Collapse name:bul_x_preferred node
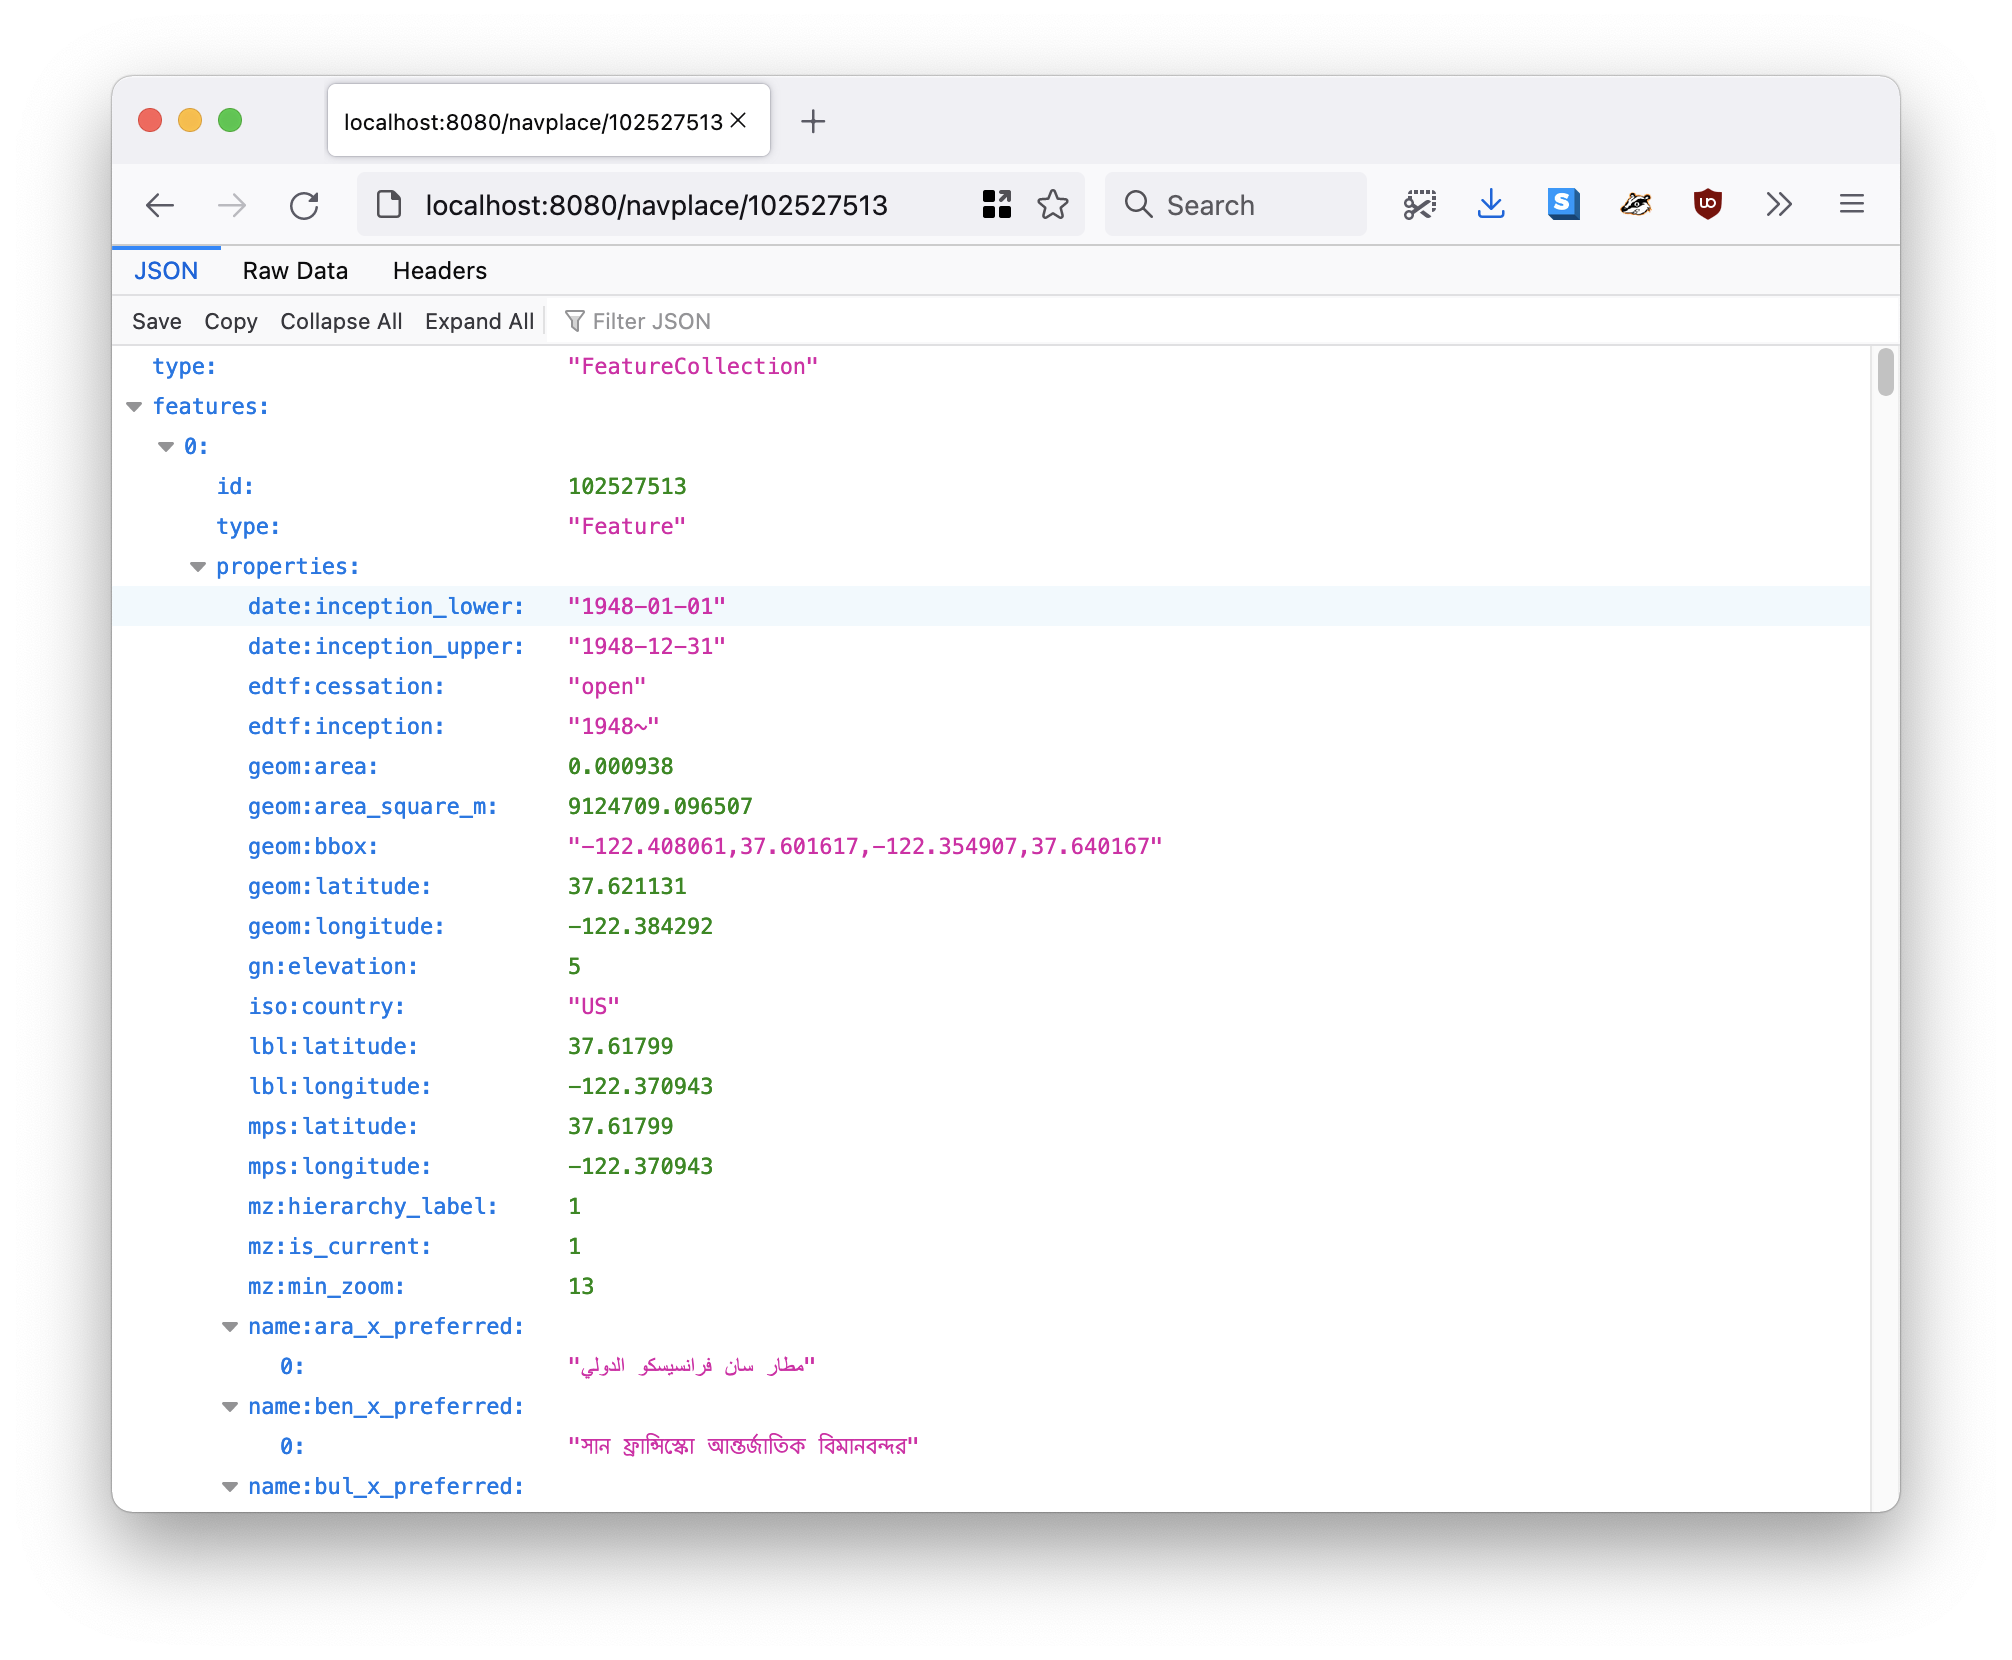2012x1660 pixels. click(x=230, y=1487)
